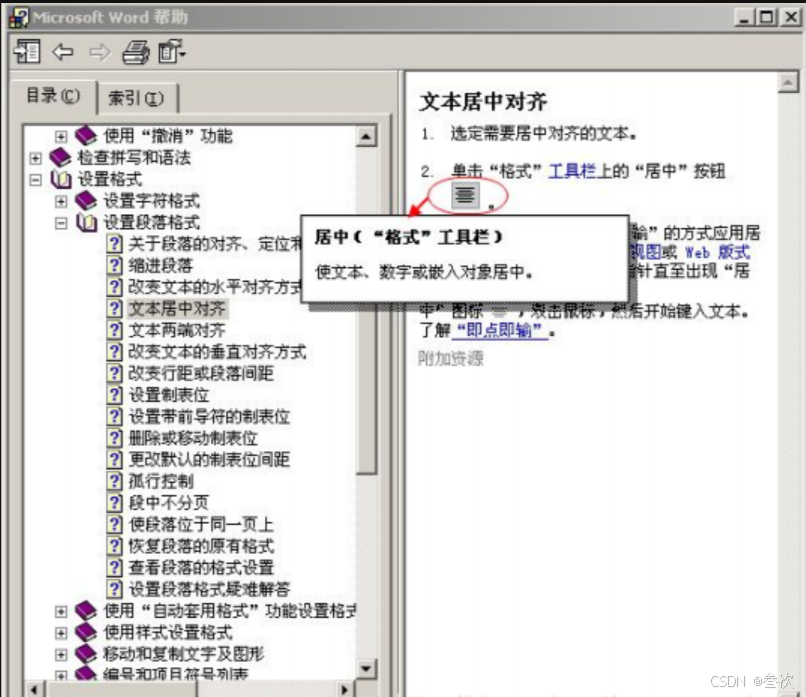Collapse the 设置格式 node

35,179
